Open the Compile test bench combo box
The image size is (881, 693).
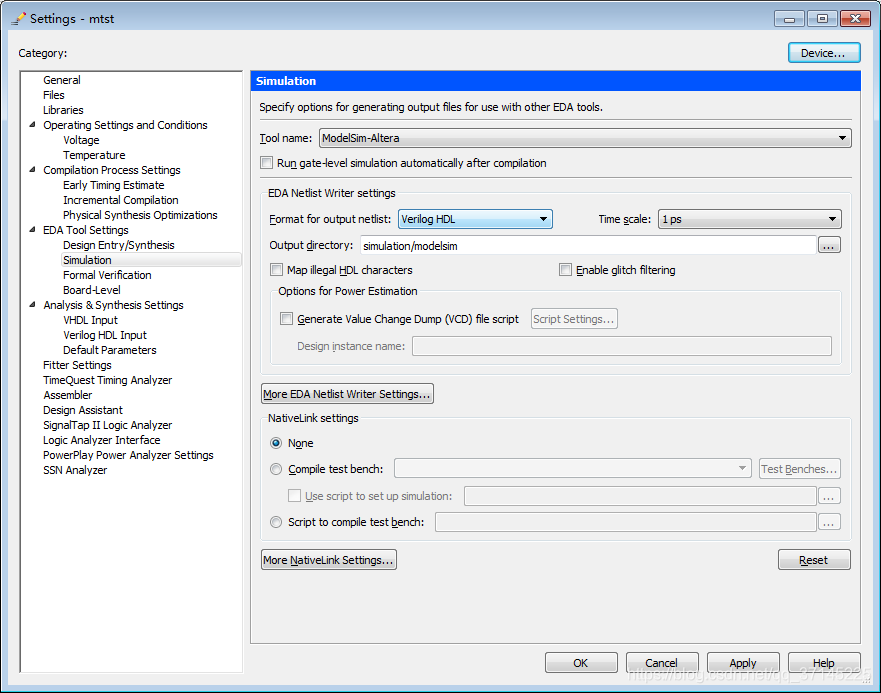click(x=573, y=468)
